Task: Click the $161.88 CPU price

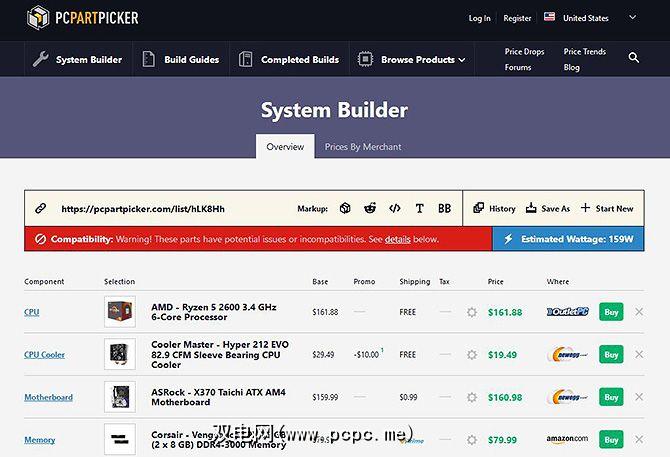Action: tap(505, 312)
